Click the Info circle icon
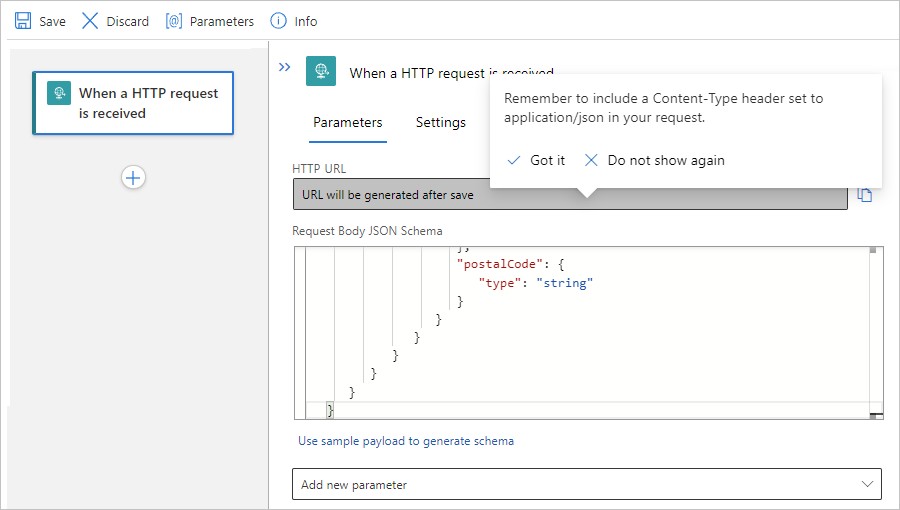900x510 pixels. coord(279,21)
